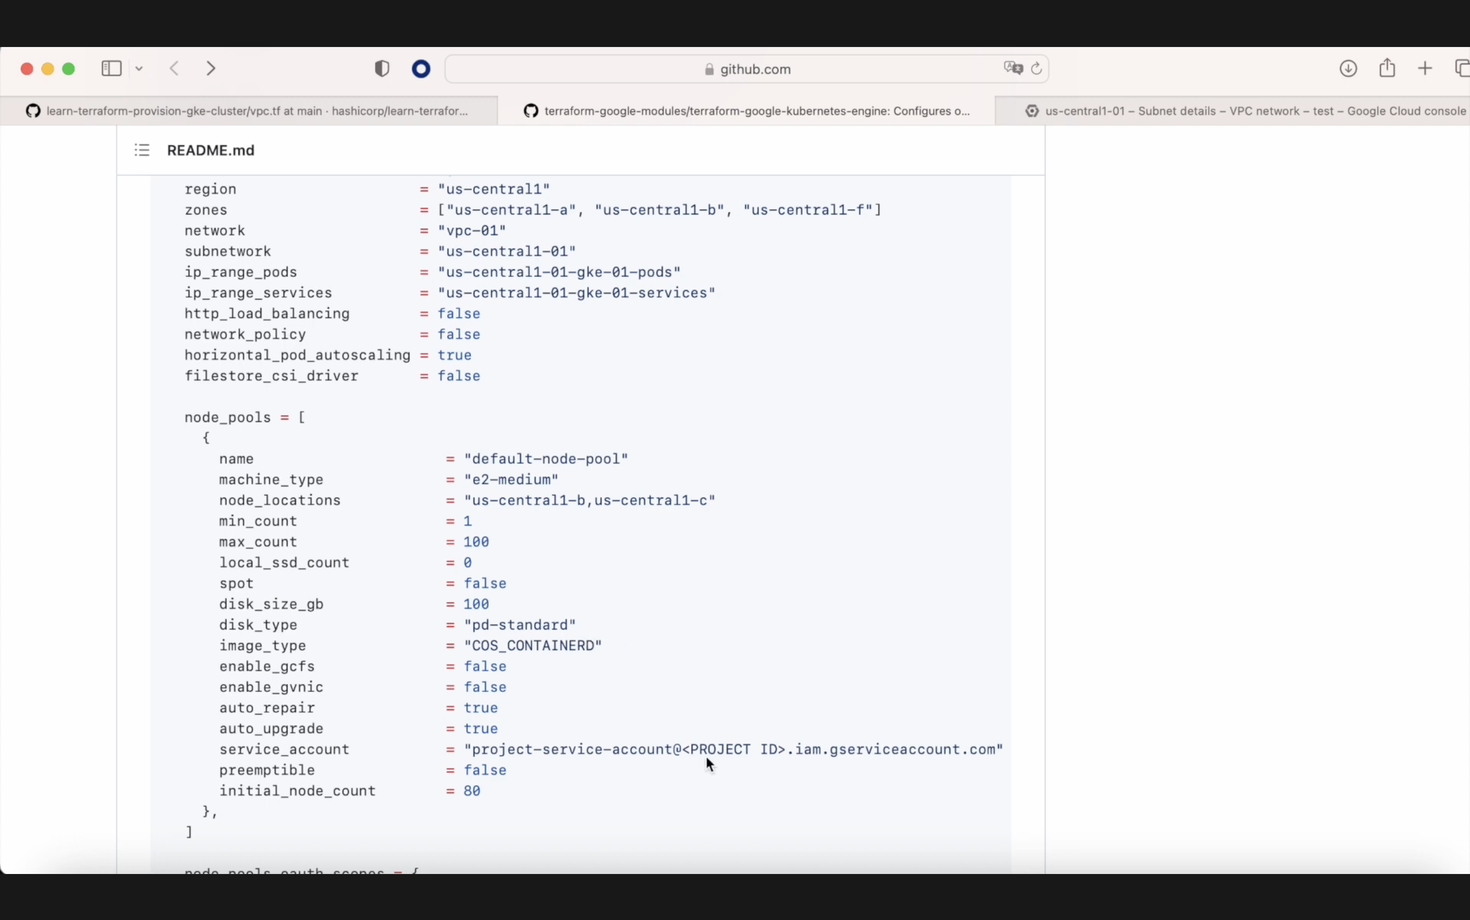1470x920 pixels.
Task: Open the privacy shield icon
Action: tap(382, 68)
